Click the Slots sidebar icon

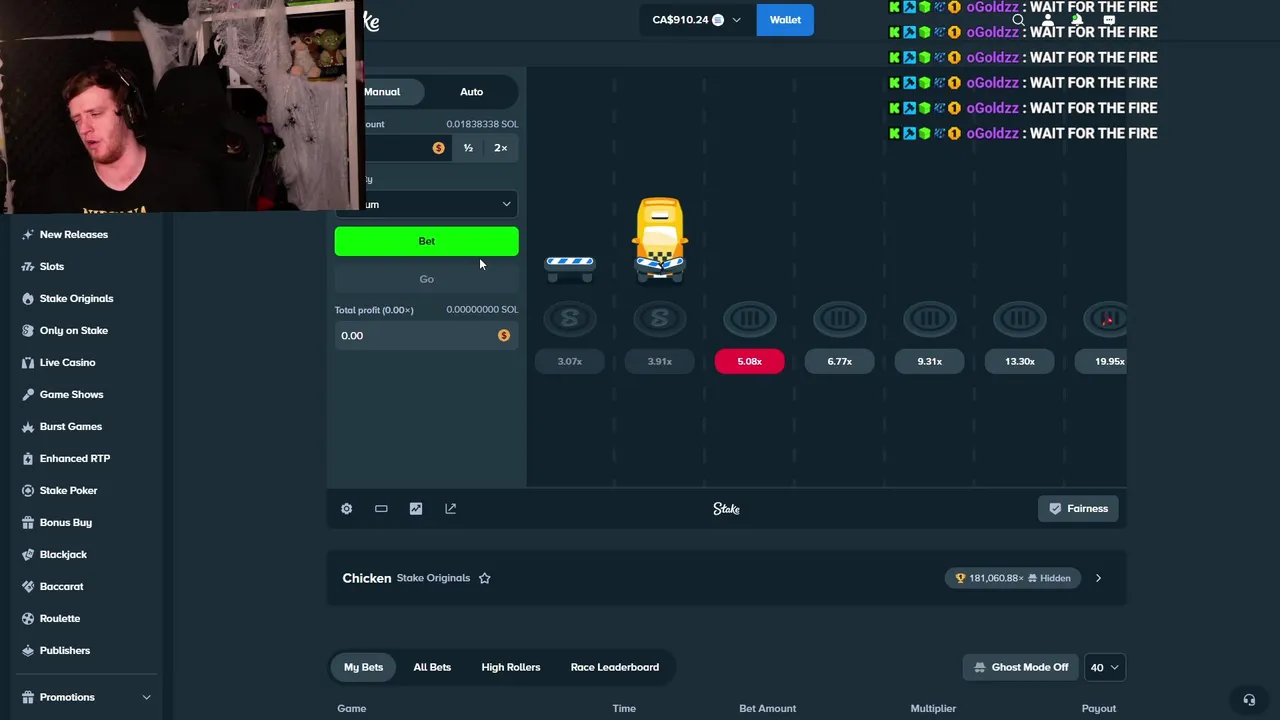pos(28,266)
